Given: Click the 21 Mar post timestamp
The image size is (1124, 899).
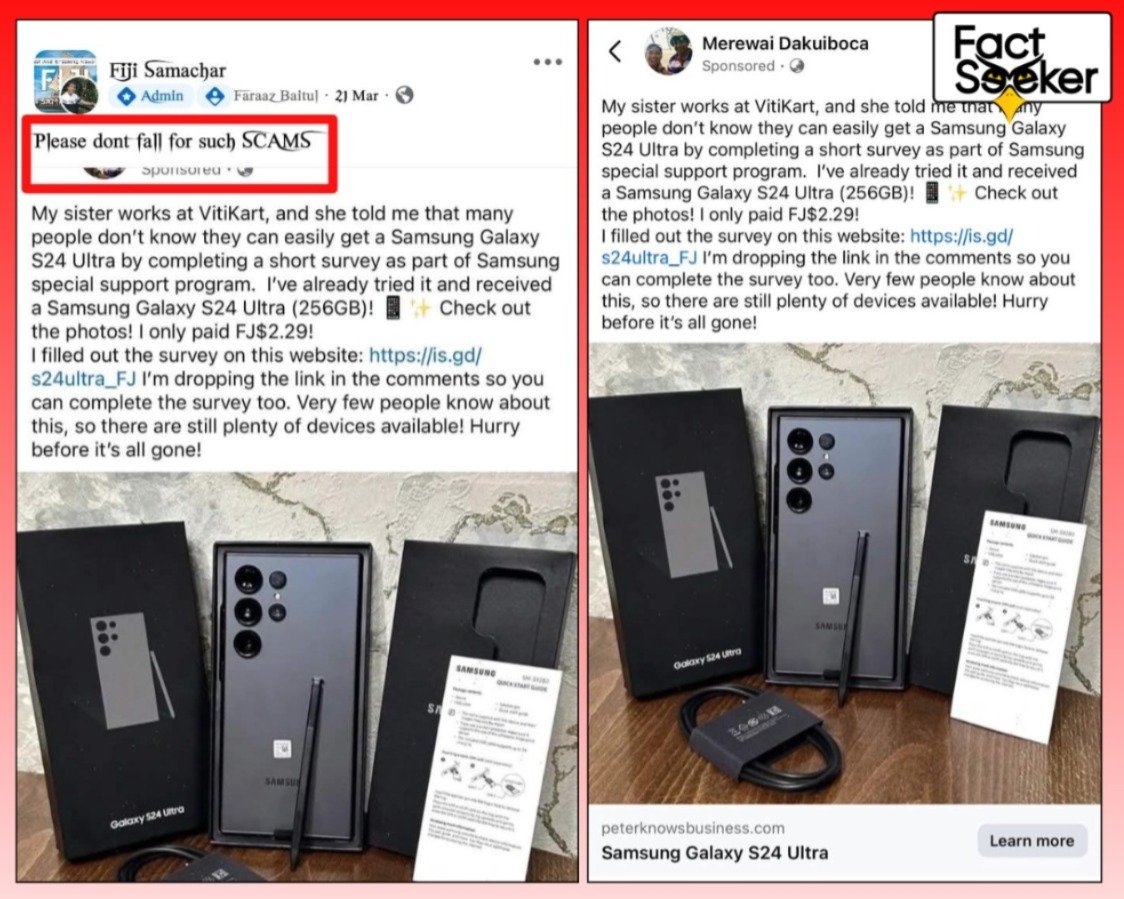Looking at the screenshot, I should click(356, 95).
